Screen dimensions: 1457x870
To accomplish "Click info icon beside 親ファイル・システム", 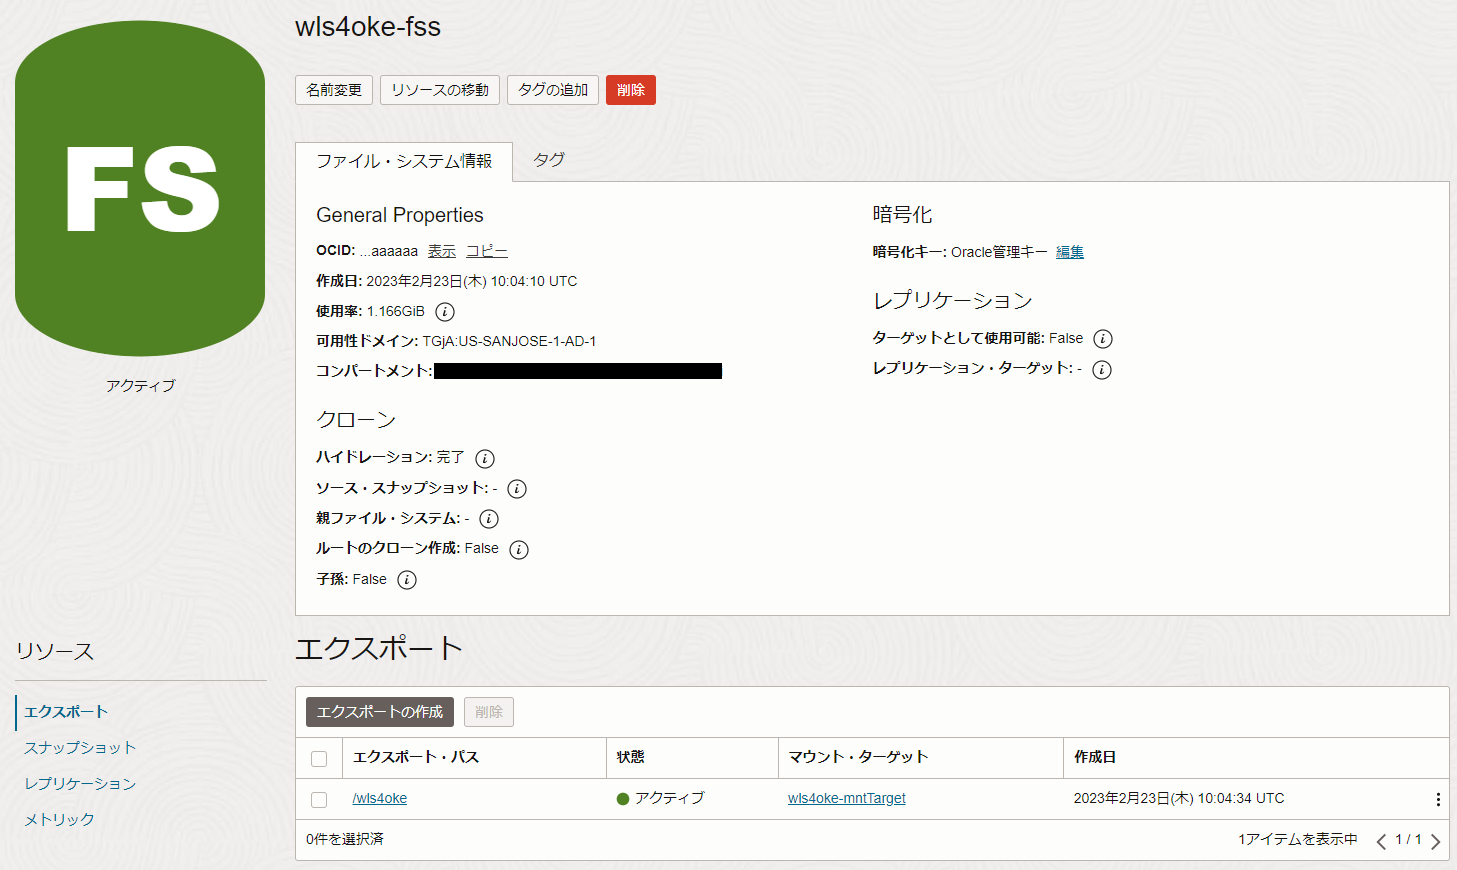I will [x=489, y=519].
